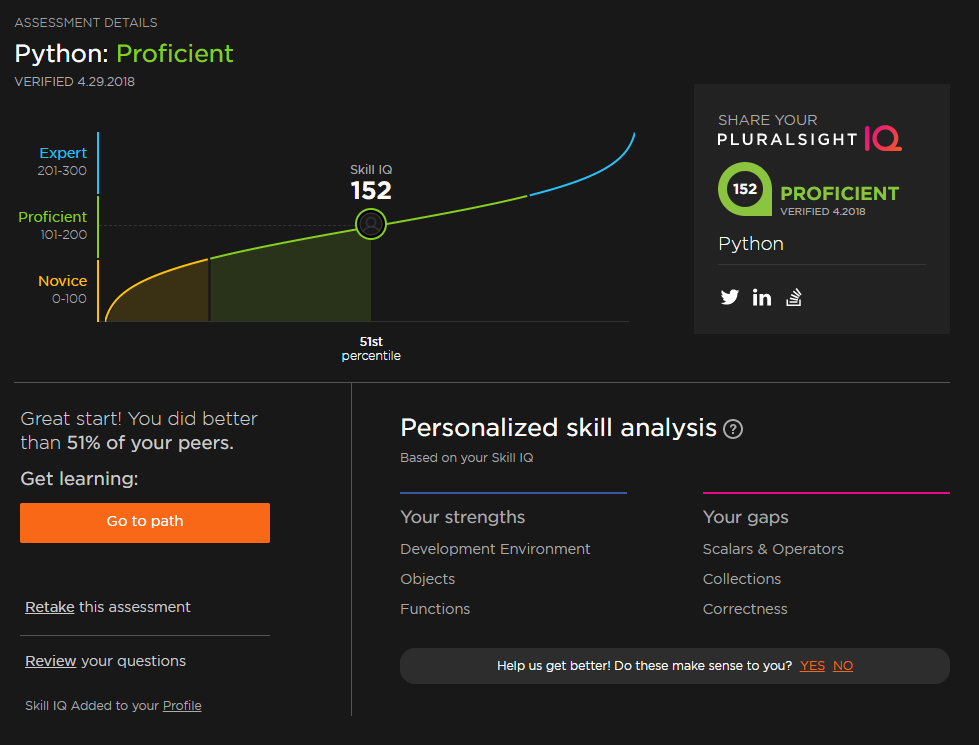Select the Objects strength item

coord(427,579)
